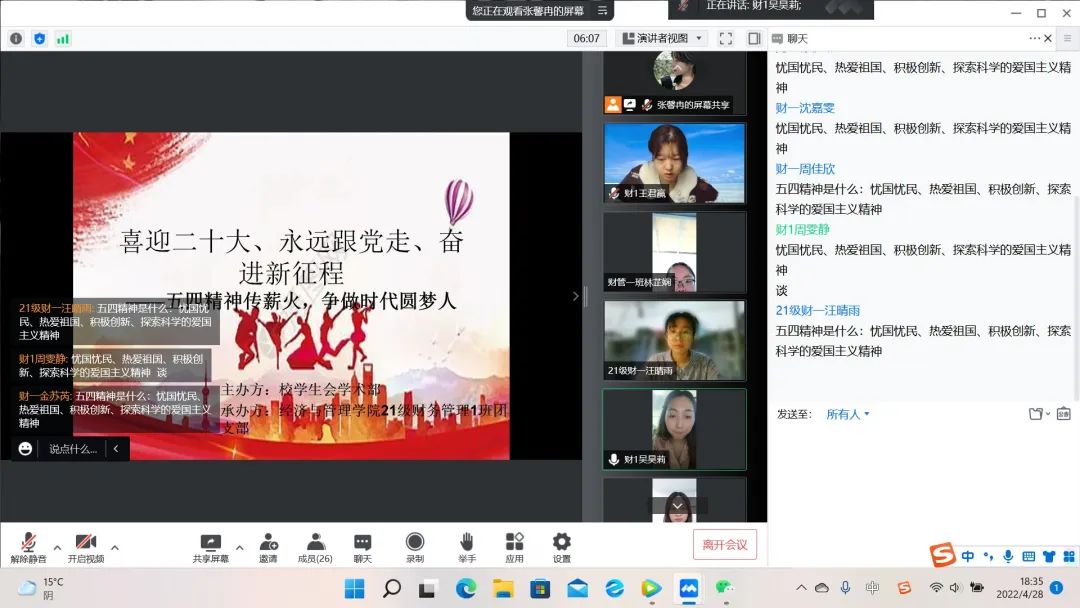Toggle camera with 开启视频 button
This screenshot has width=1080, height=608.
pos(85,542)
